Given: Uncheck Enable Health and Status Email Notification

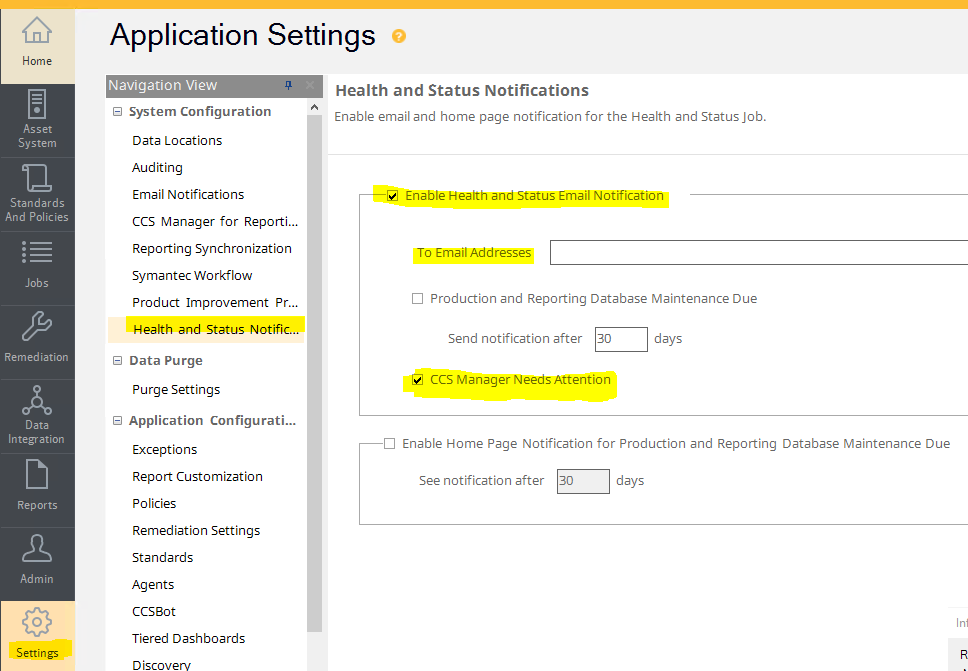Looking at the screenshot, I should pyautogui.click(x=393, y=196).
